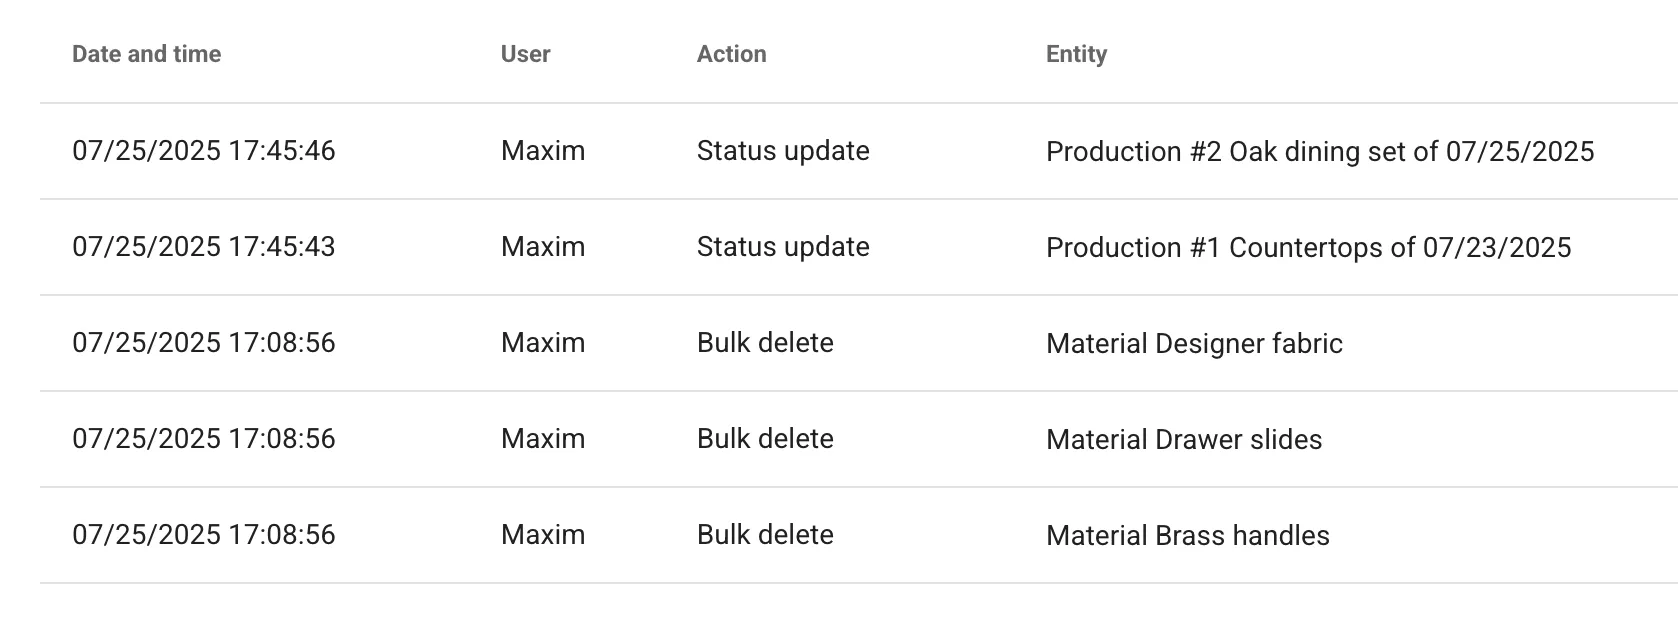Open Production #1 Countertops entity

[x=1309, y=247]
